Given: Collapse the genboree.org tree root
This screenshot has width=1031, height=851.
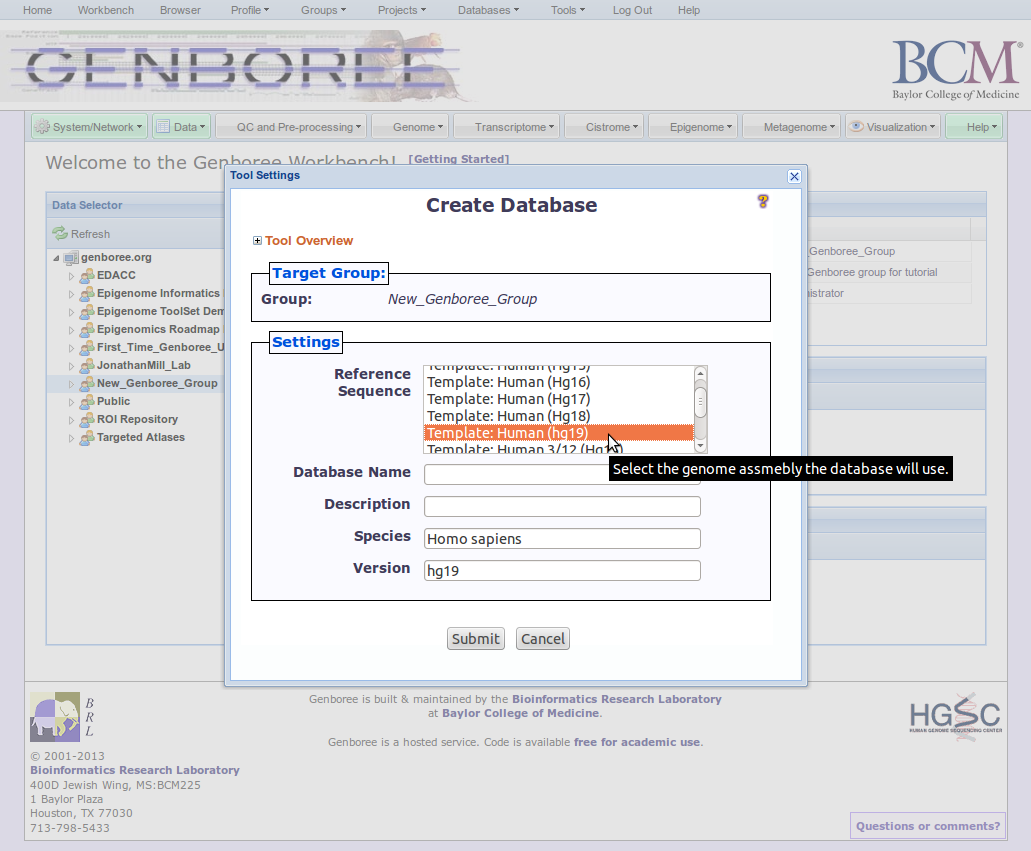Looking at the screenshot, I should (x=57, y=258).
